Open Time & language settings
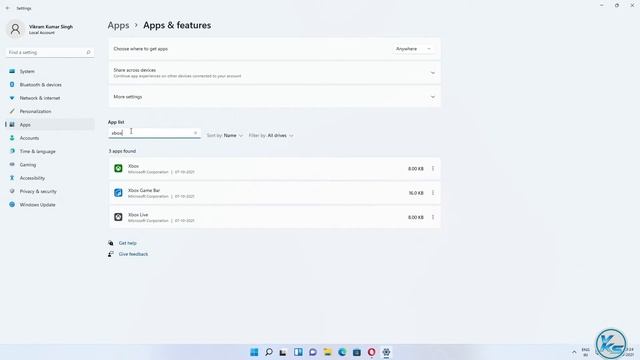640x360 pixels. (x=49, y=151)
